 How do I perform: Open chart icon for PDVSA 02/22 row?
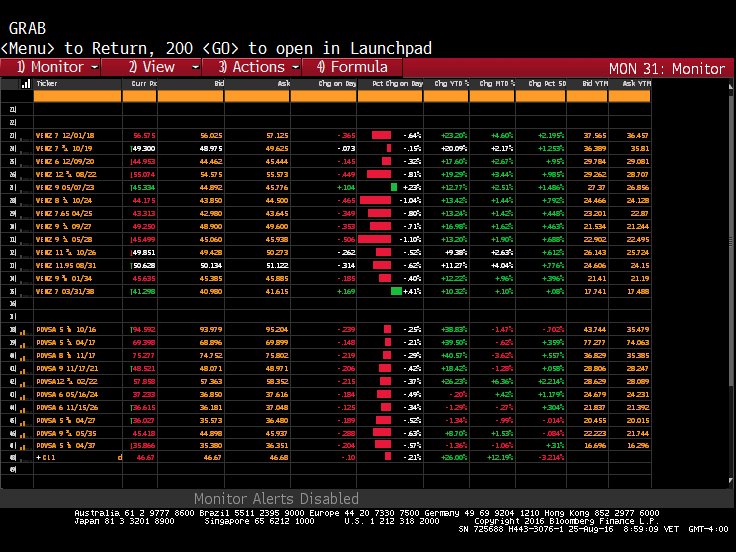click(23, 383)
